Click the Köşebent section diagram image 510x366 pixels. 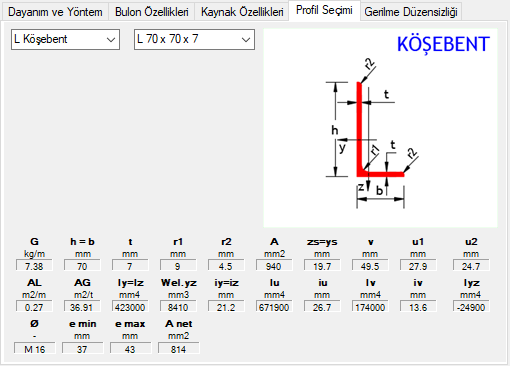point(380,128)
